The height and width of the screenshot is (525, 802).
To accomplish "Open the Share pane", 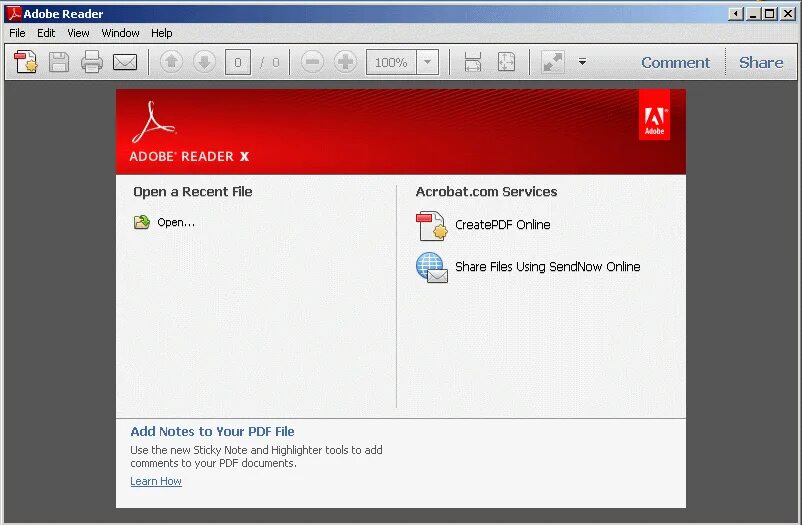I will 761,62.
